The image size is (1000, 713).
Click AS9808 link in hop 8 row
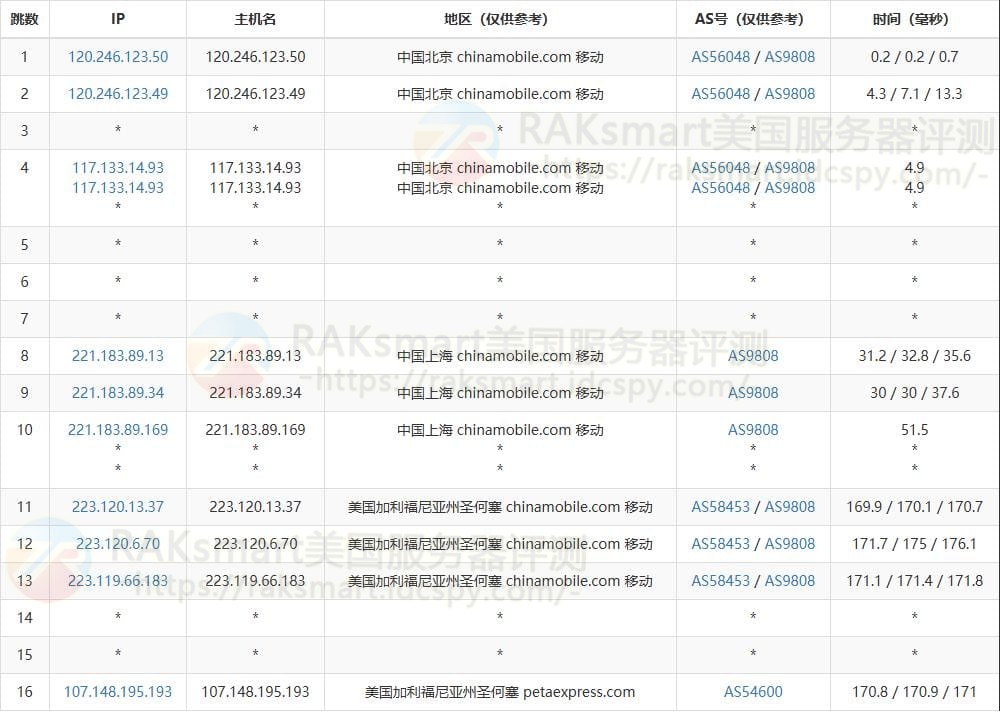(753, 356)
